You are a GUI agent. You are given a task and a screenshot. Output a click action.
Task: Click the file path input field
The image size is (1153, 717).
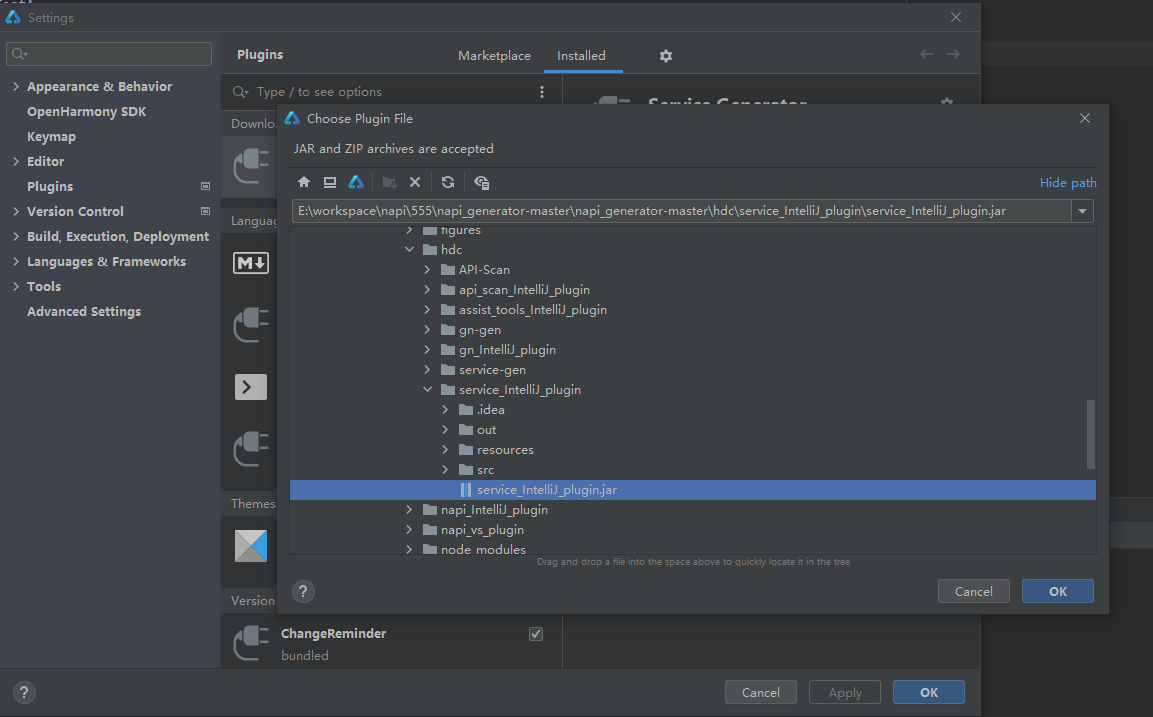click(x=682, y=211)
